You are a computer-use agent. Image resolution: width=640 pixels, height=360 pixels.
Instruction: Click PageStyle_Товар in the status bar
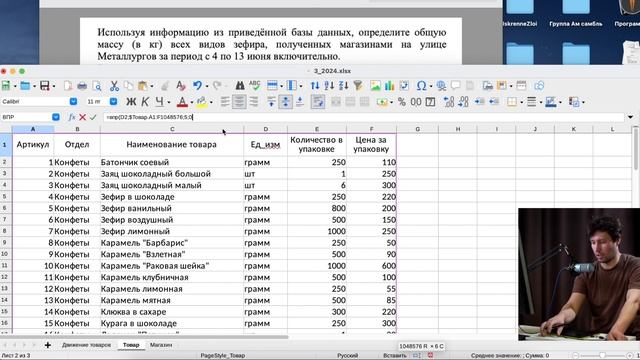pos(222,356)
